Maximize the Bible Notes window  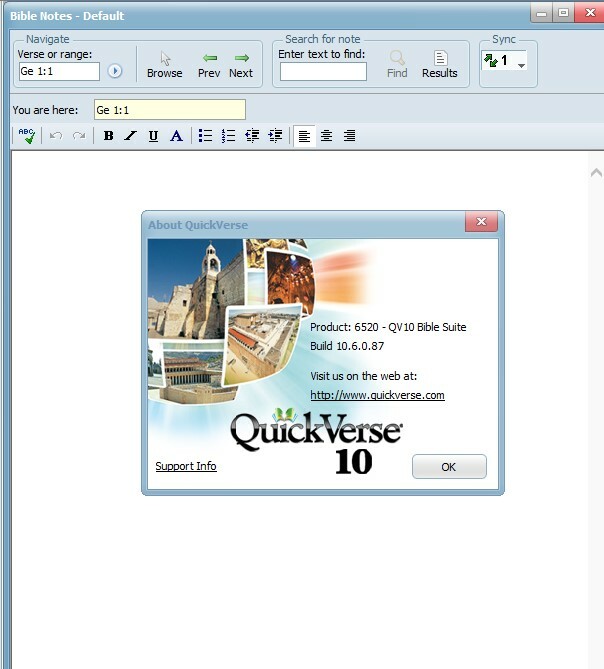(x=563, y=13)
